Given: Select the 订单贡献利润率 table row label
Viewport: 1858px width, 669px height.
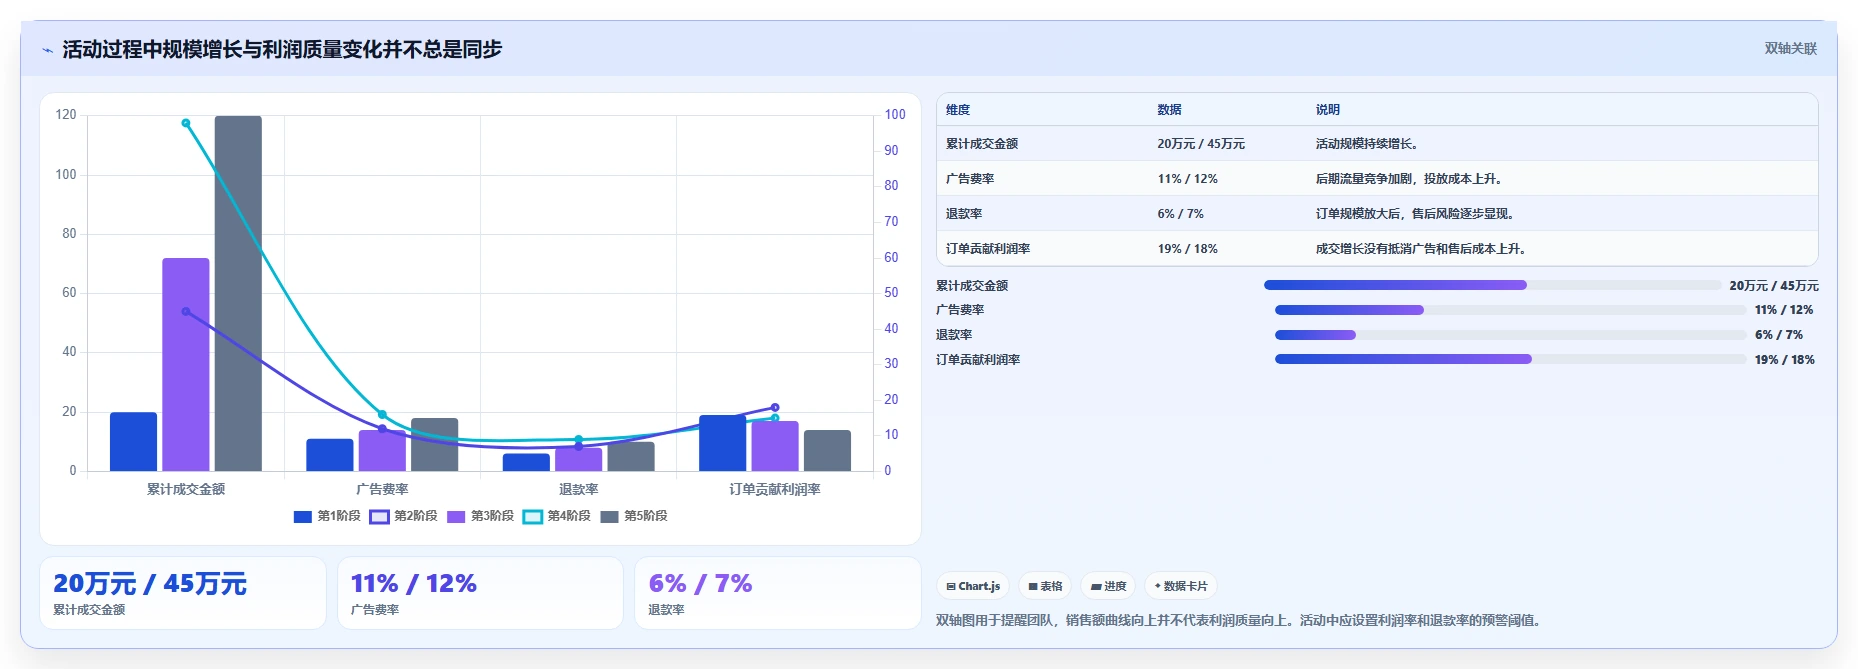Looking at the screenshot, I should click(988, 249).
